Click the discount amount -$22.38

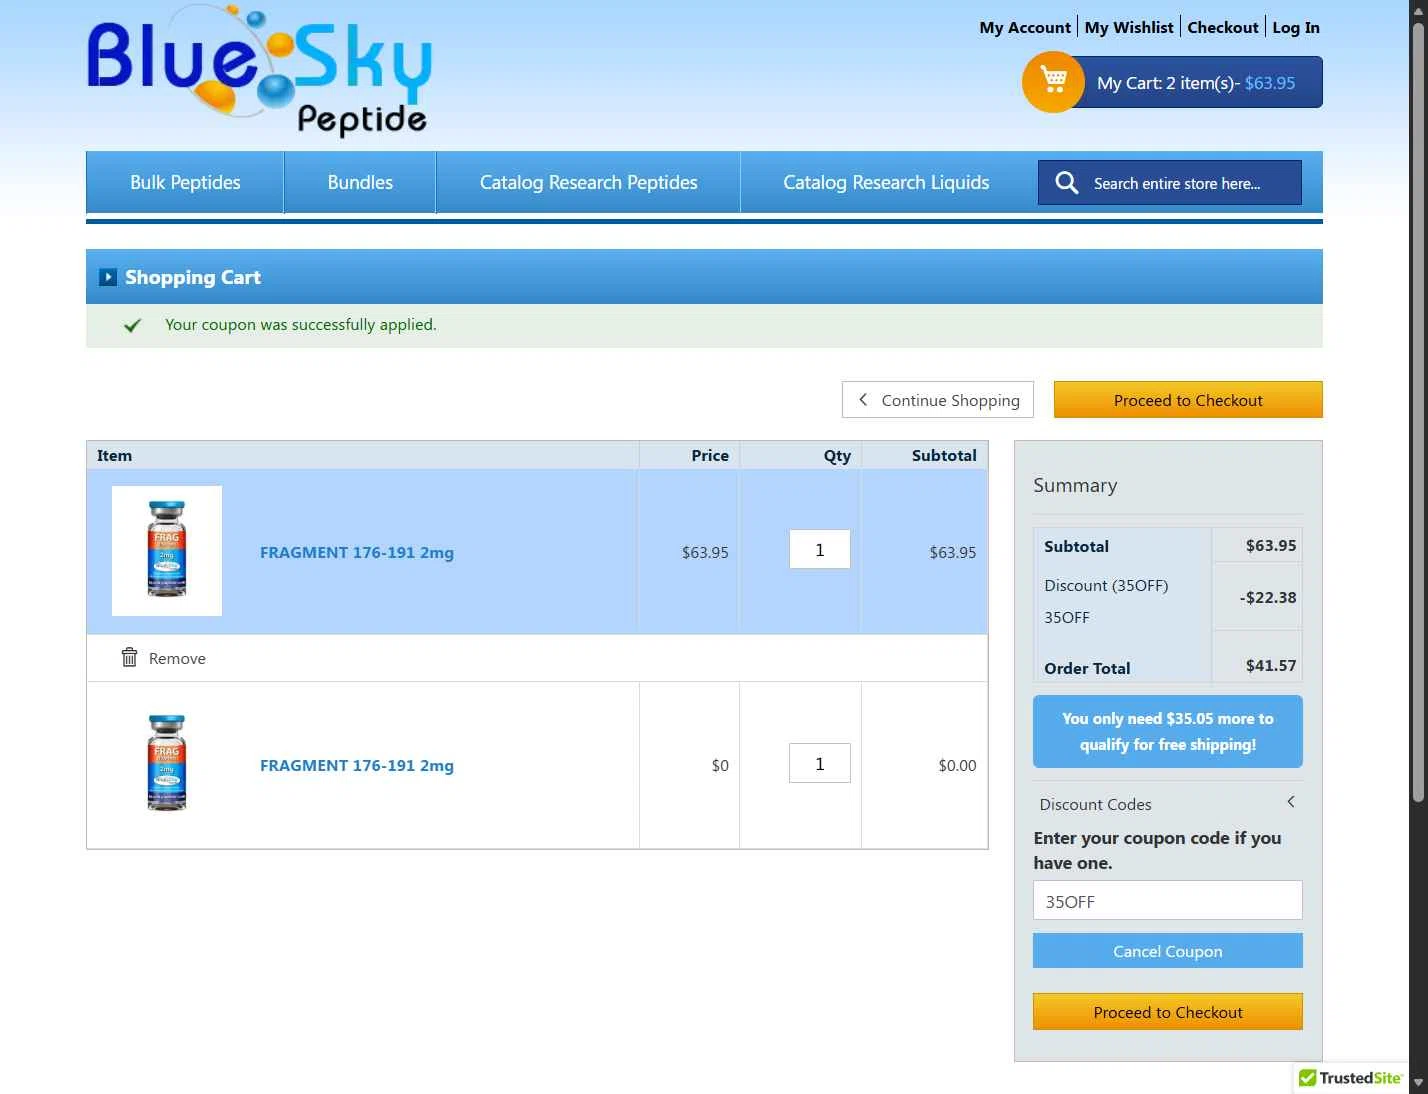click(1268, 597)
